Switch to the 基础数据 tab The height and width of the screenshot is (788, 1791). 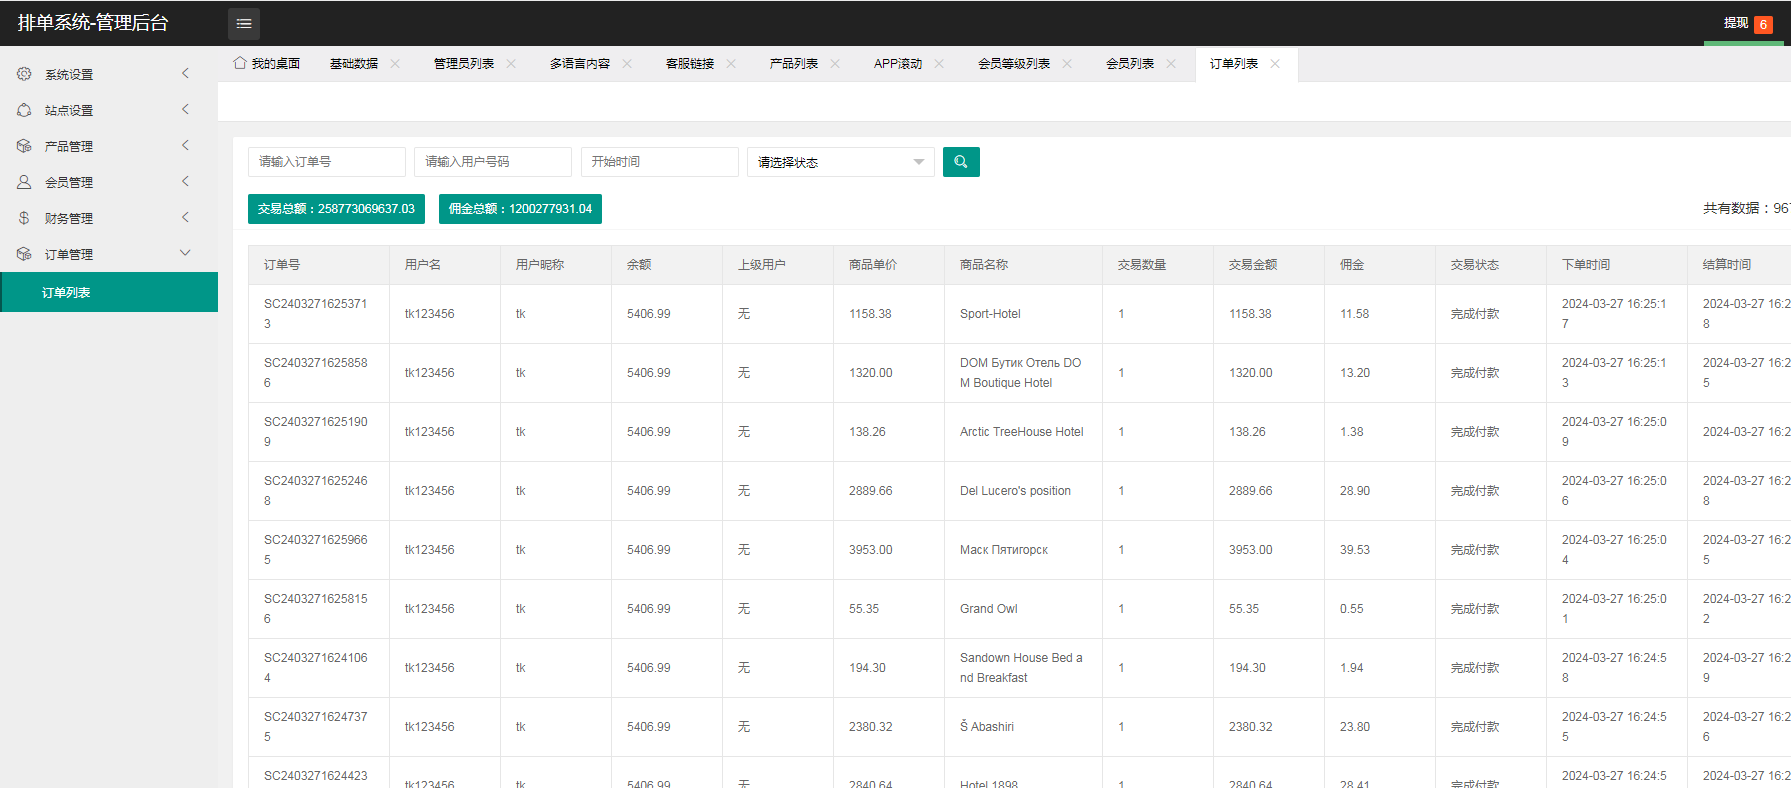[354, 64]
